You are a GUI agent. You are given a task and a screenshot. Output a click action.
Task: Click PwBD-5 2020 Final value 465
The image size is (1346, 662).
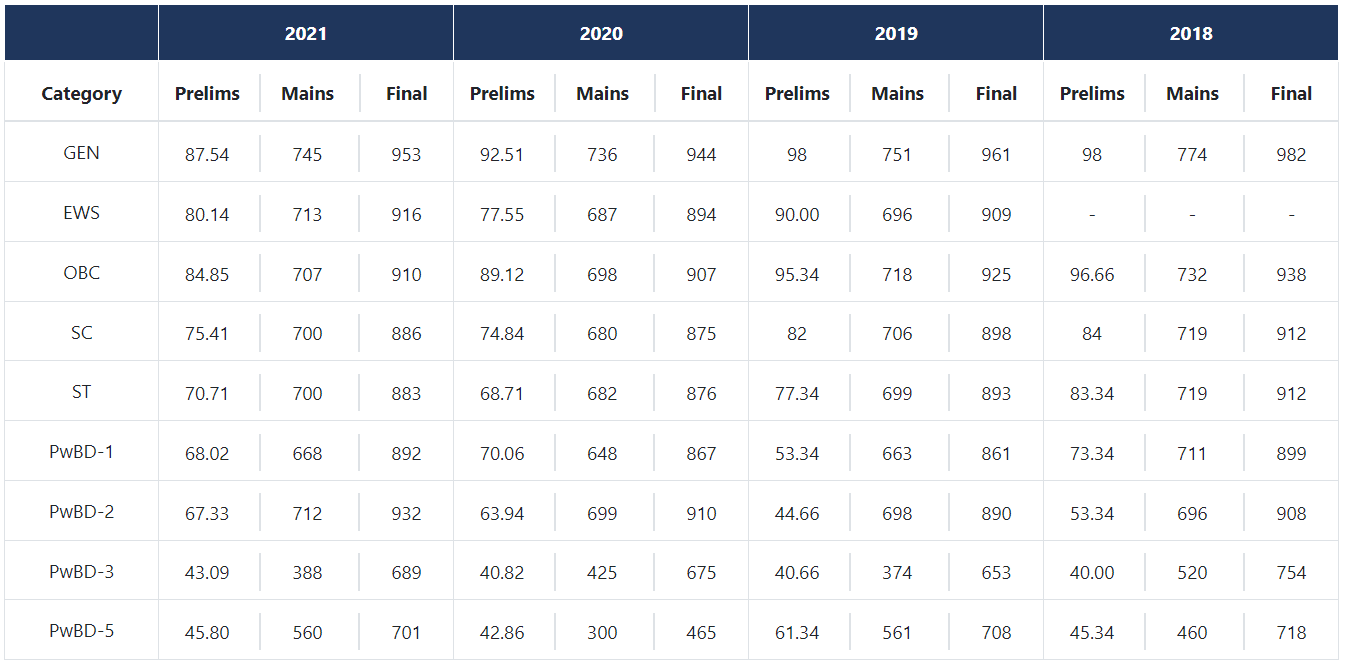(701, 633)
